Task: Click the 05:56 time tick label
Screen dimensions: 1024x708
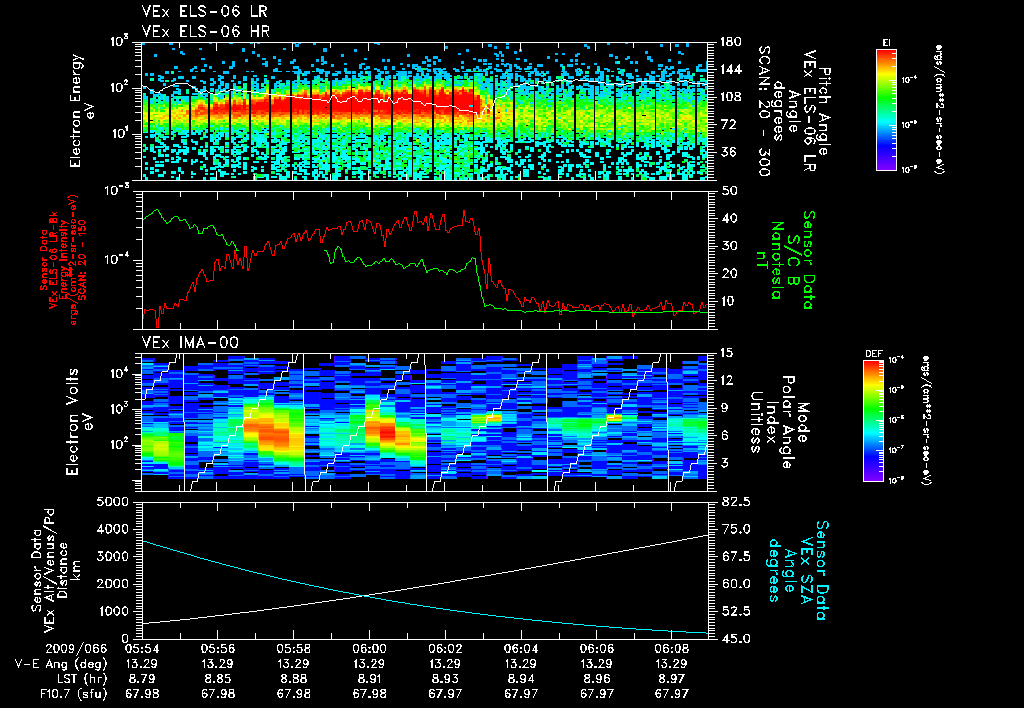Action: point(218,649)
